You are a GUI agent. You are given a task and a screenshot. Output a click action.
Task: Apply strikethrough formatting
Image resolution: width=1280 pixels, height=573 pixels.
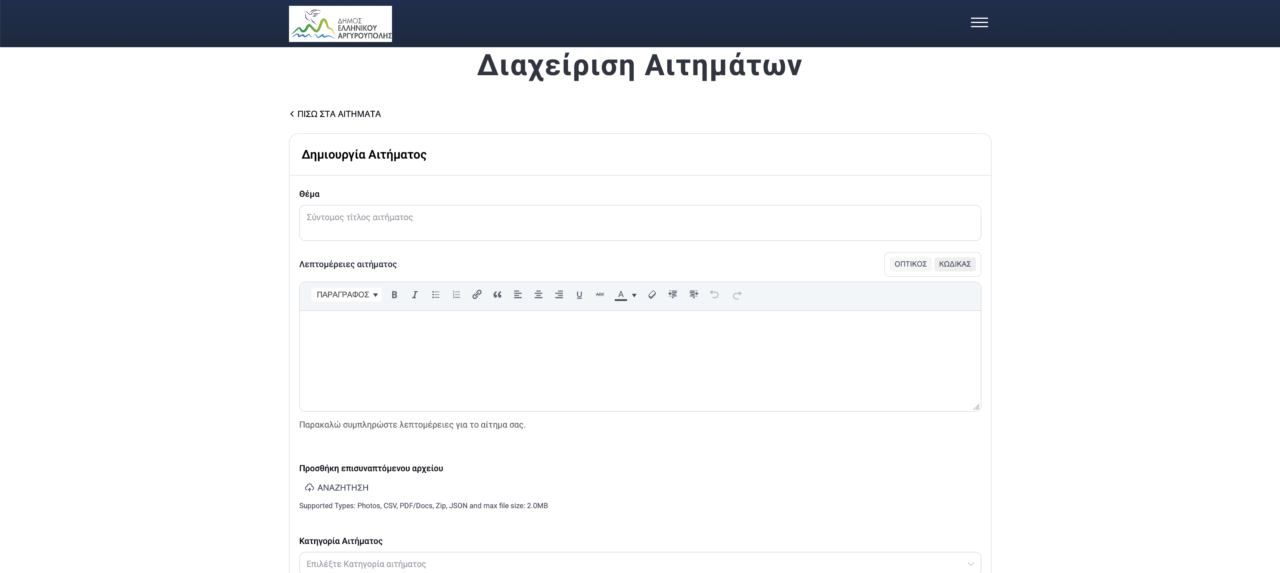coord(600,295)
